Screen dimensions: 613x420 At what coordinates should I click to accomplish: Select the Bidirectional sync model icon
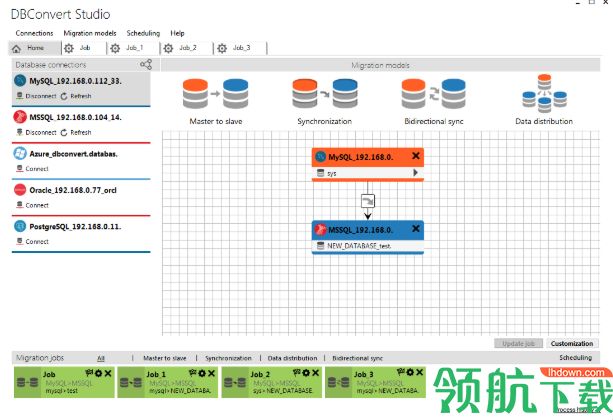pos(434,94)
